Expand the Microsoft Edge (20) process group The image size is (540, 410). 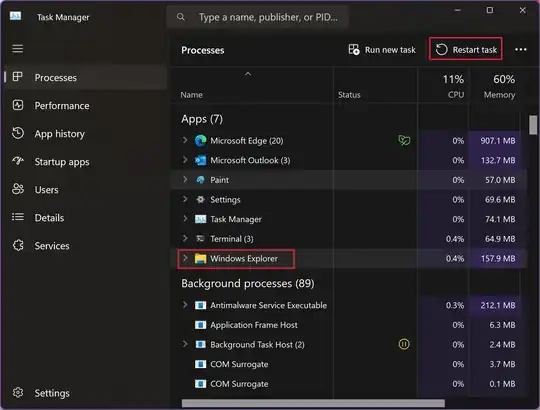click(185, 140)
